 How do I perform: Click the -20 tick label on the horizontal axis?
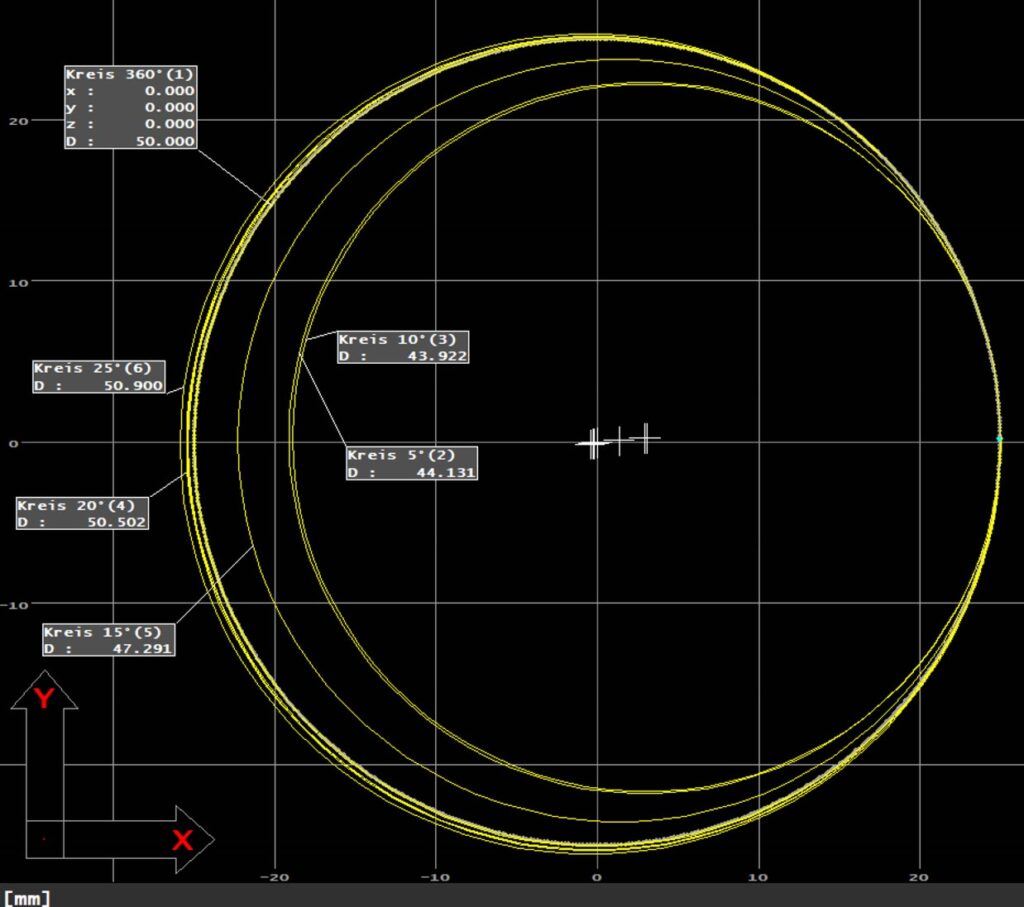pos(274,877)
